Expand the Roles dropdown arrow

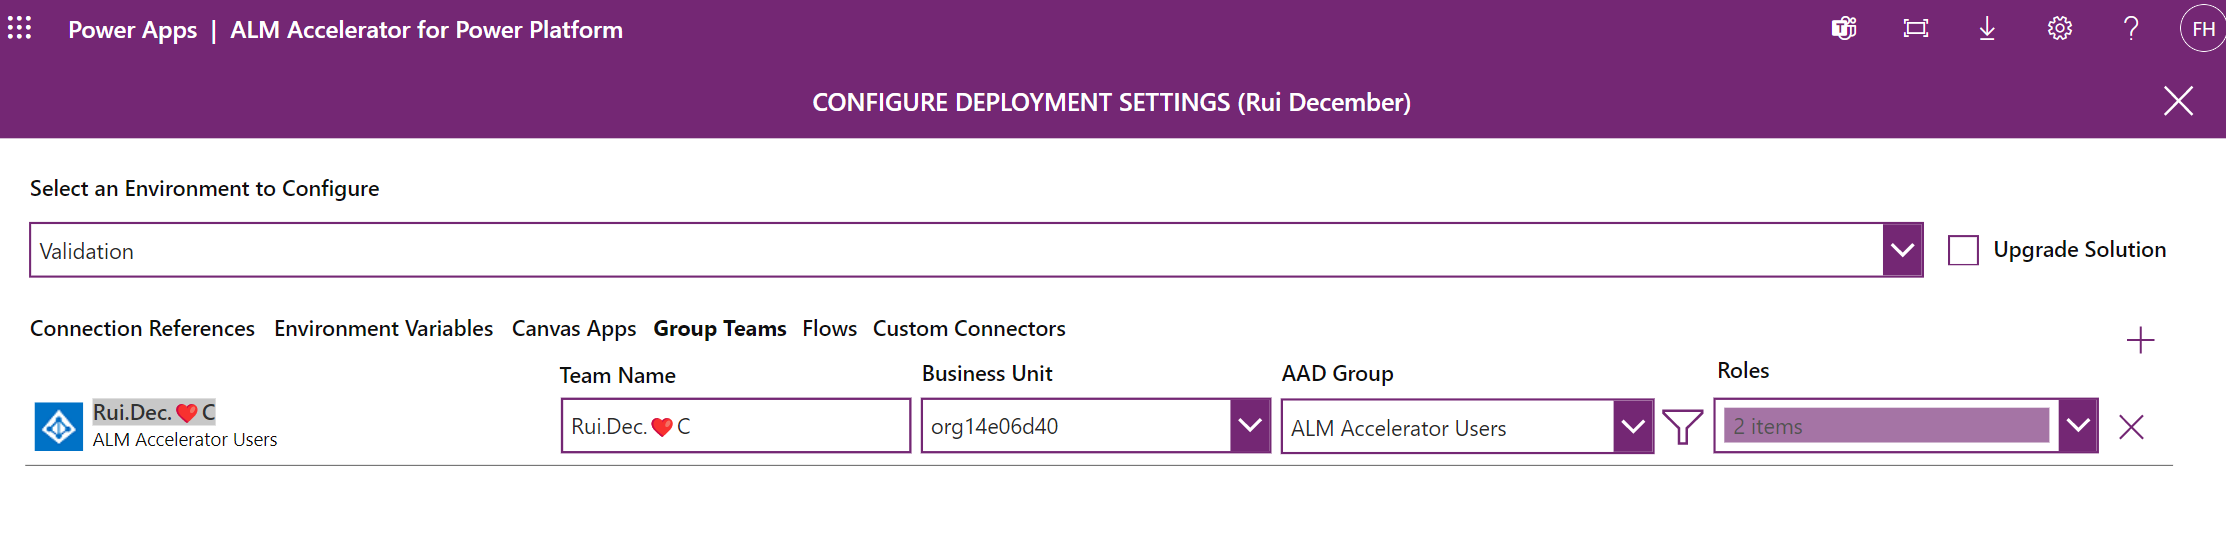point(2078,426)
